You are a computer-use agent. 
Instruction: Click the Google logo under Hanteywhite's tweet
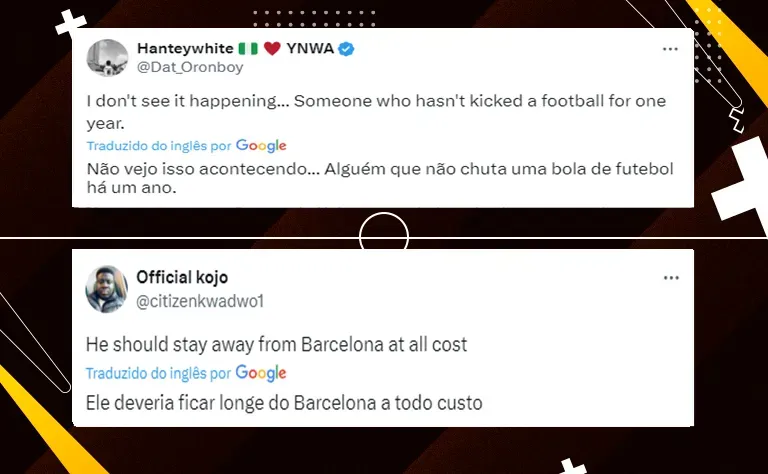click(x=261, y=146)
